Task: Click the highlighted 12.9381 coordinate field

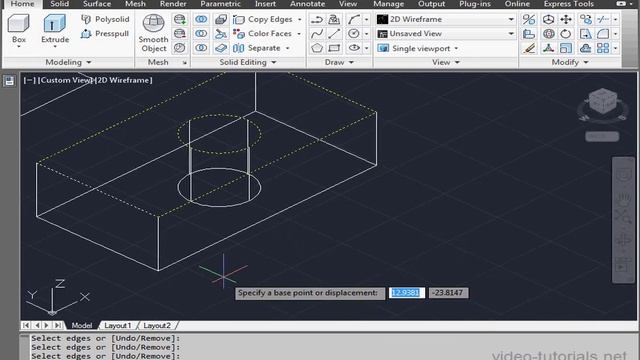Action: coord(406,293)
